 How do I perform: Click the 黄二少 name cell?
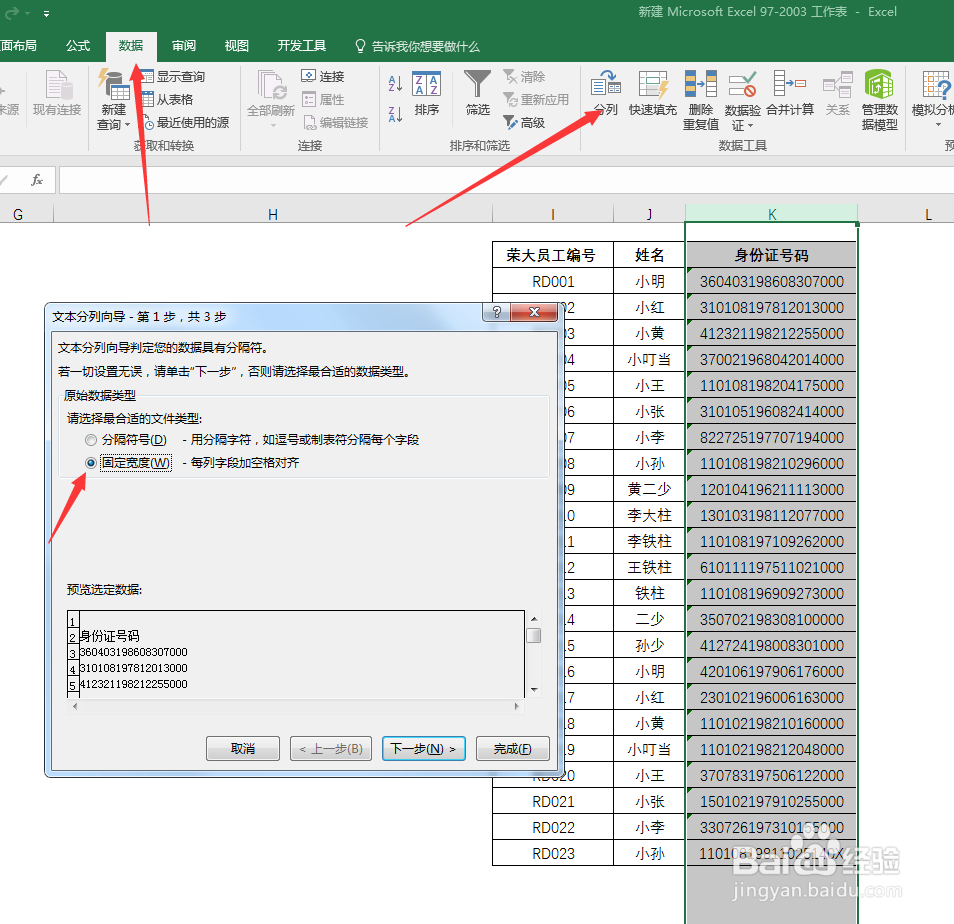[649, 489]
